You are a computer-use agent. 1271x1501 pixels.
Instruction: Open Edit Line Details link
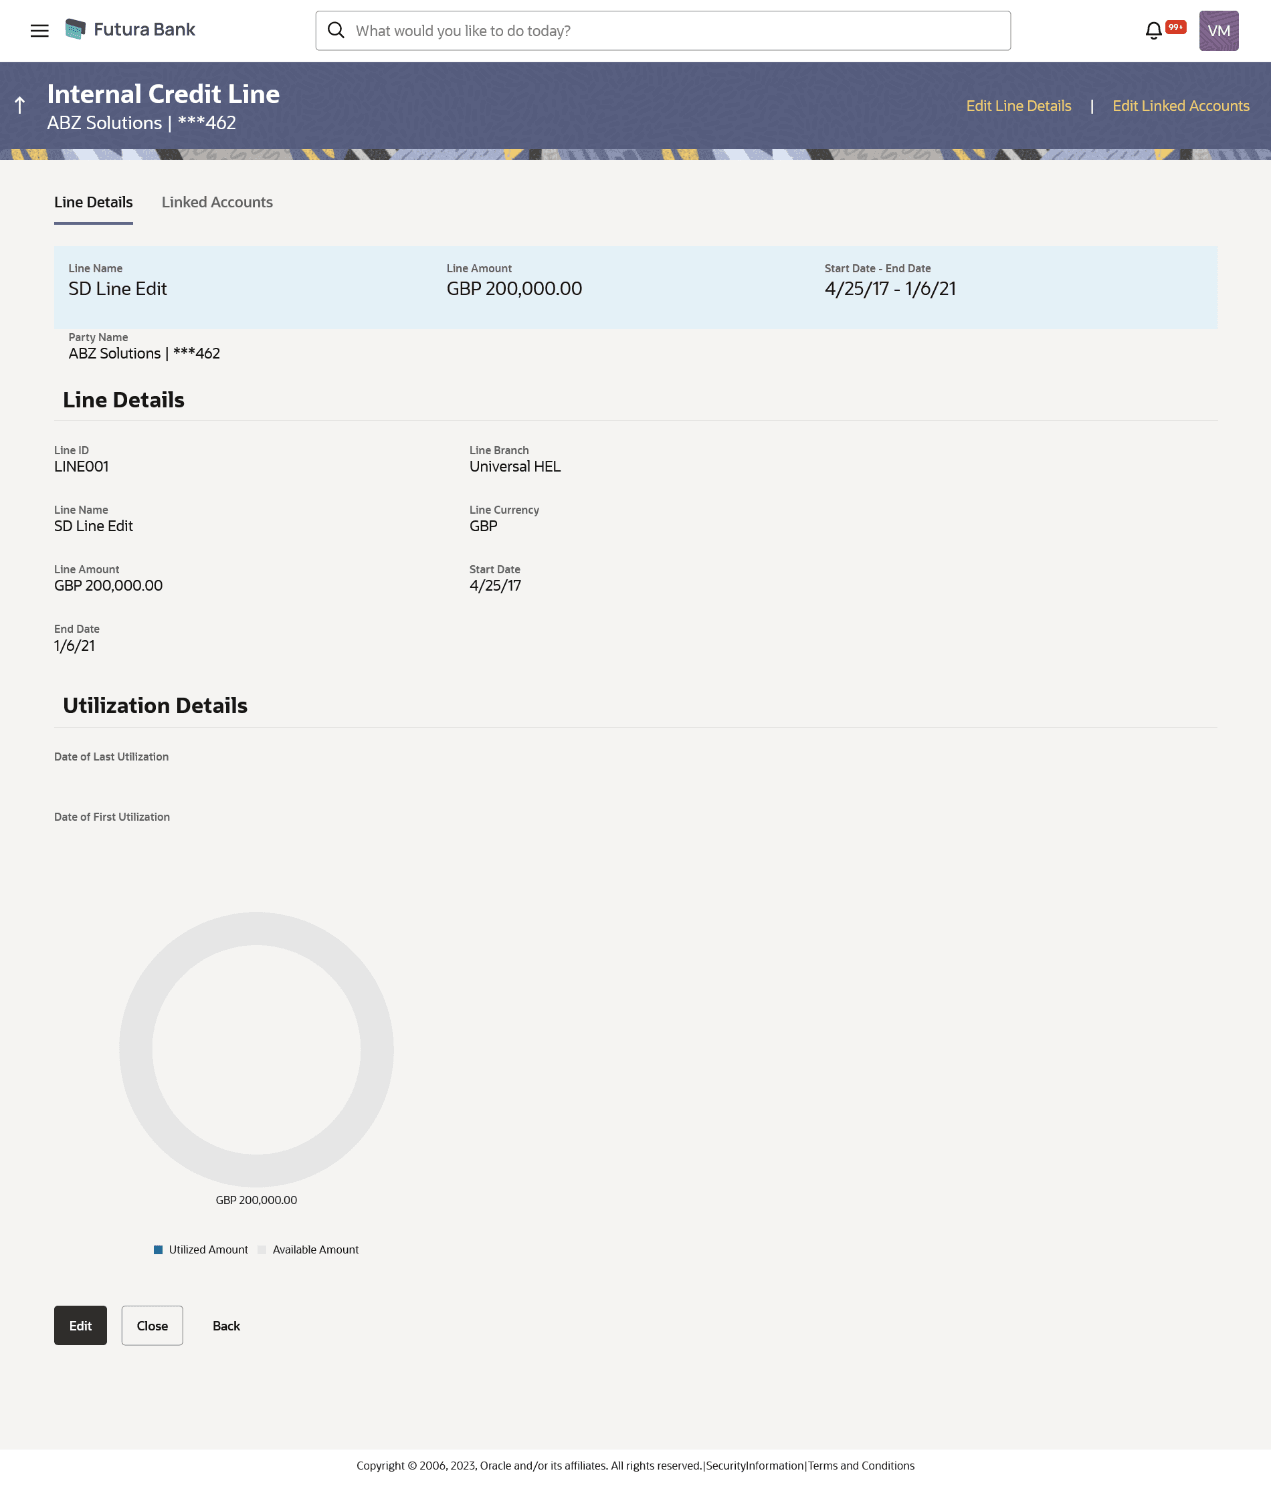click(1018, 106)
